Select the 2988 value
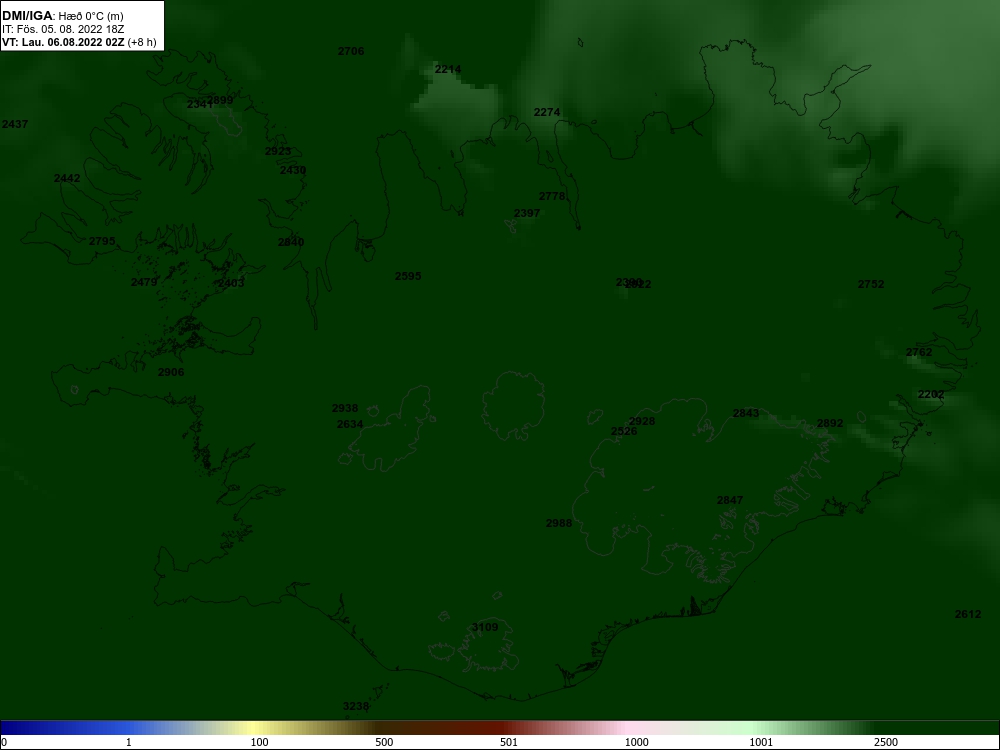 [x=559, y=523]
